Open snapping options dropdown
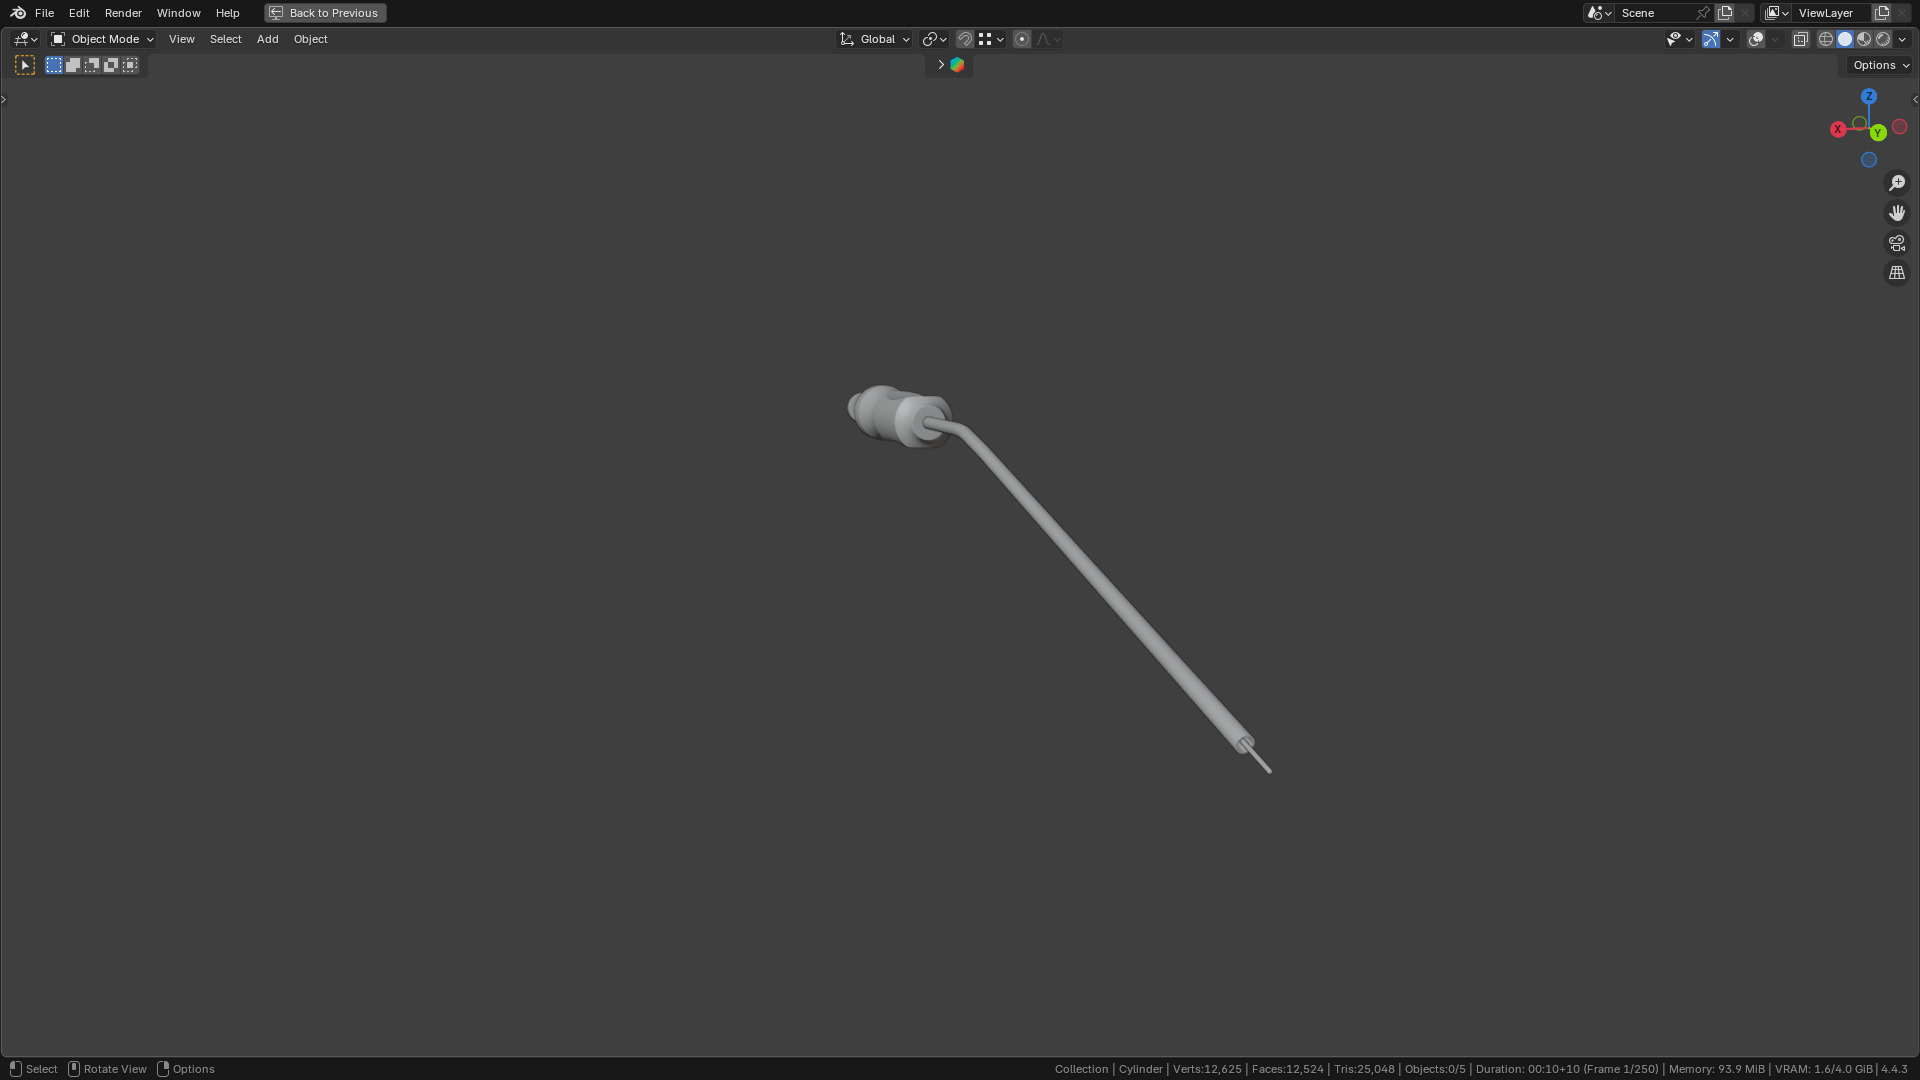The image size is (1920, 1080). coord(991,39)
